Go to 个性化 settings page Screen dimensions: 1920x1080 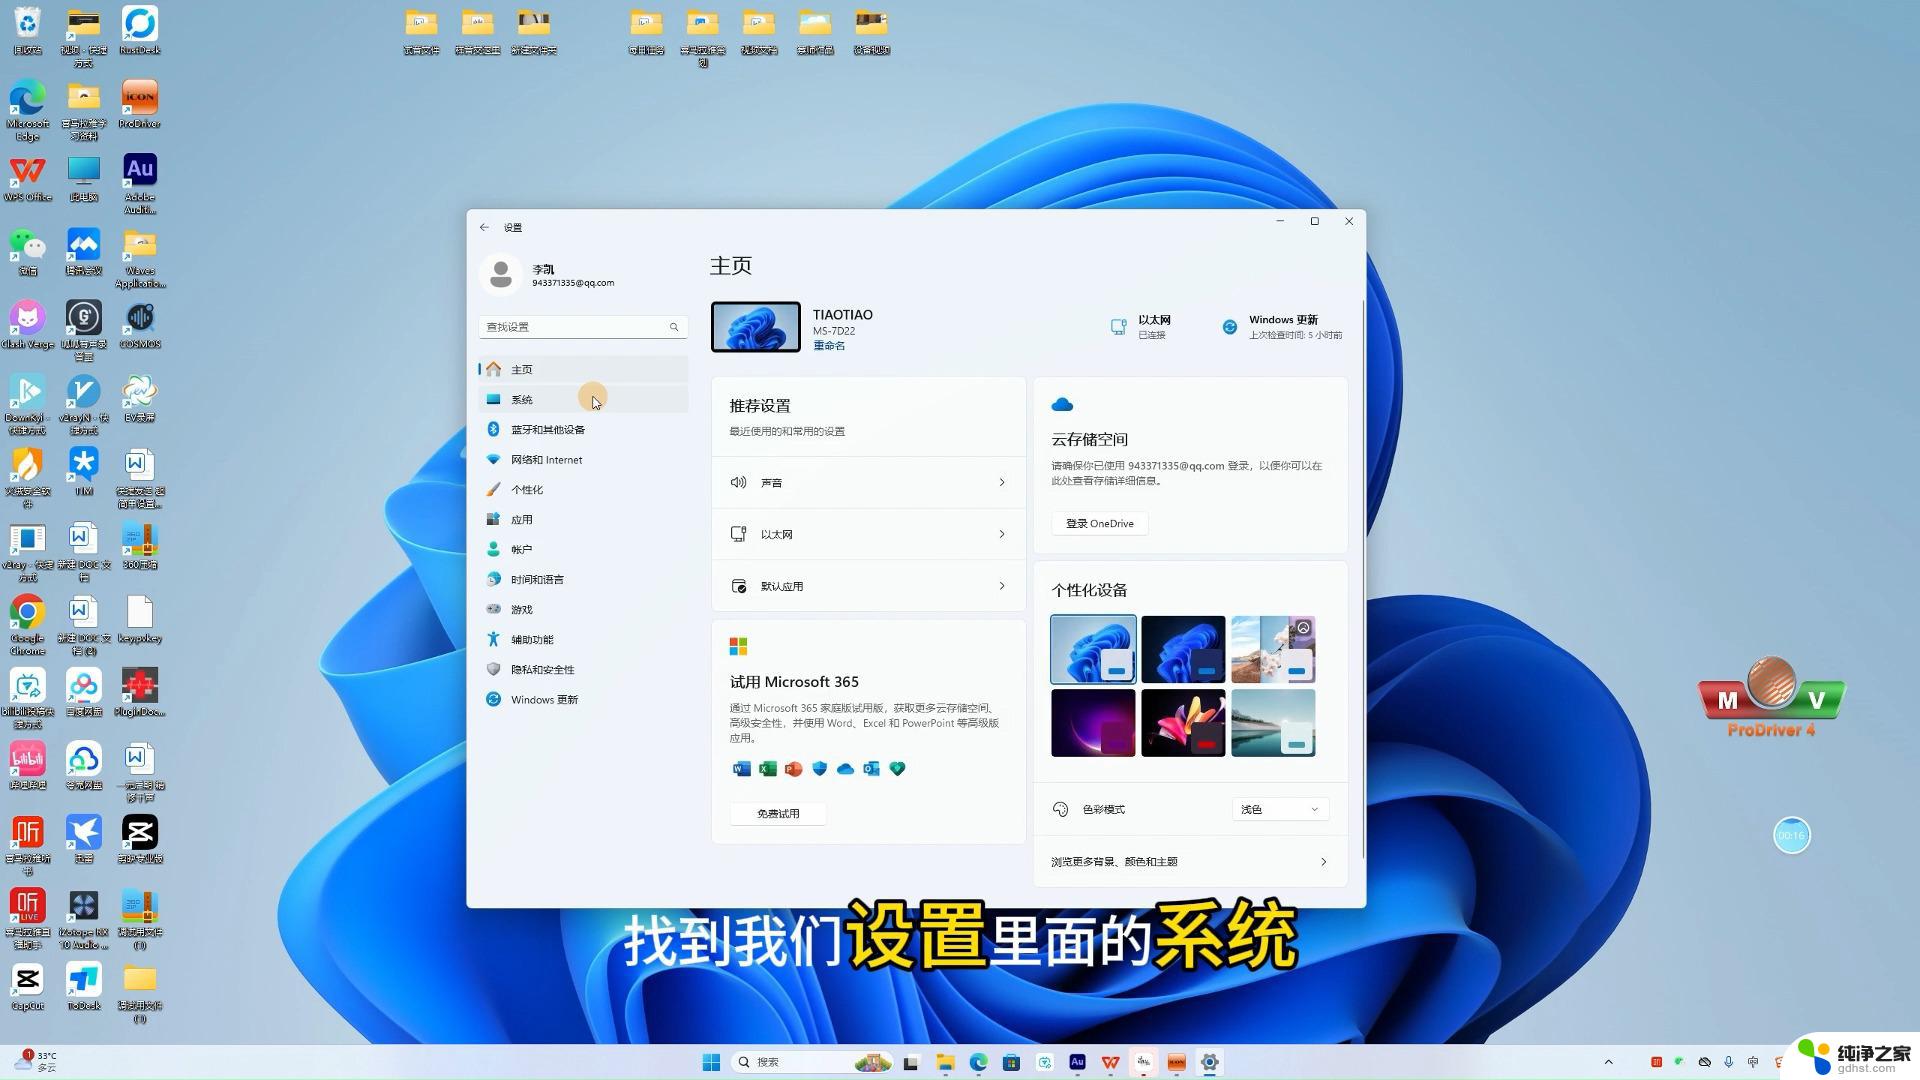click(583, 489)
